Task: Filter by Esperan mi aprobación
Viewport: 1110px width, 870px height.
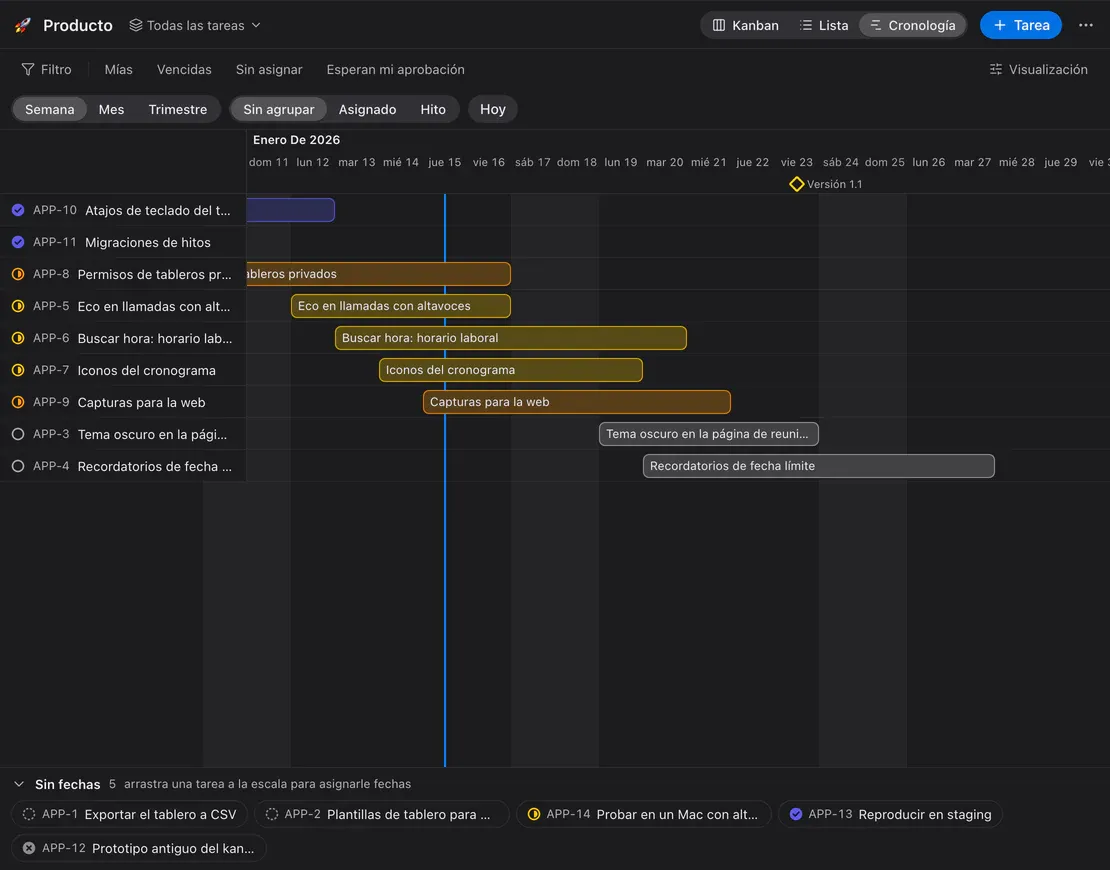Action: (396, 69)
